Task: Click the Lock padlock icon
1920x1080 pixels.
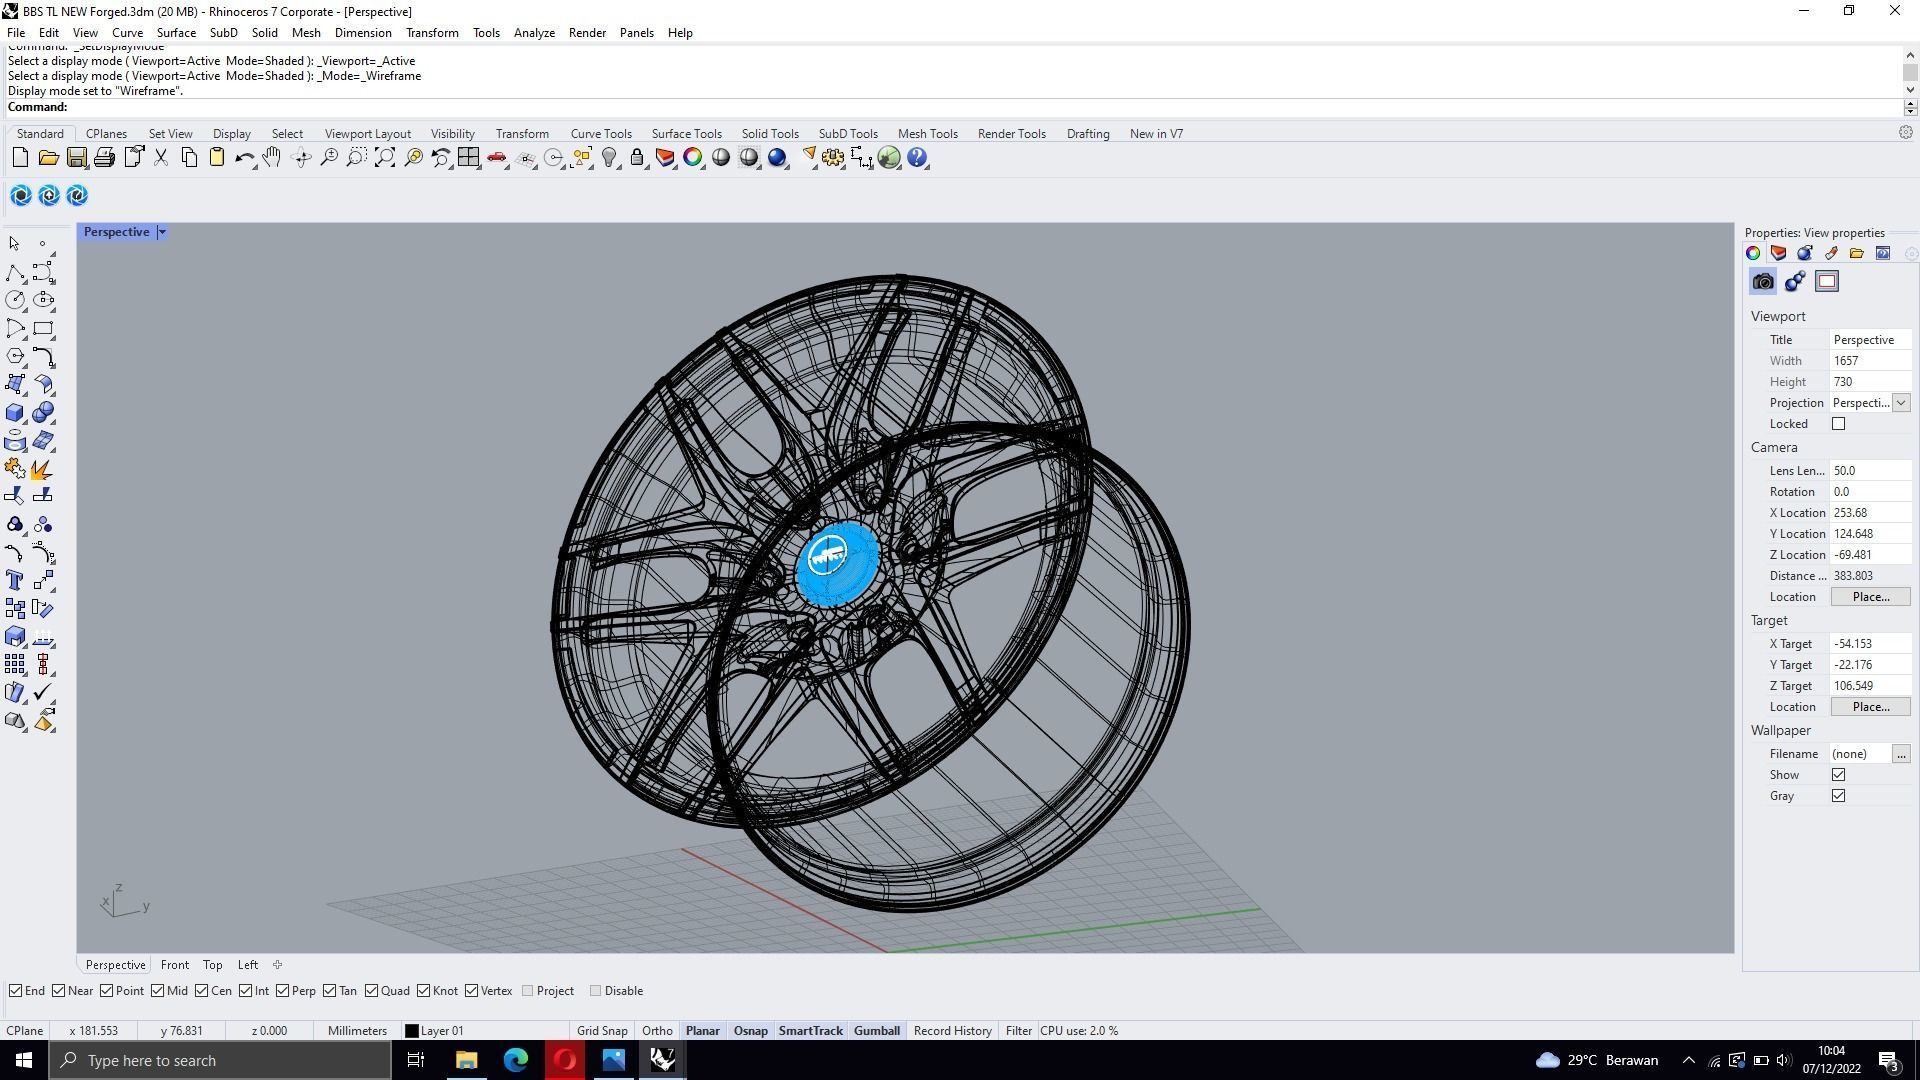Action: click(x=637, y=158)
